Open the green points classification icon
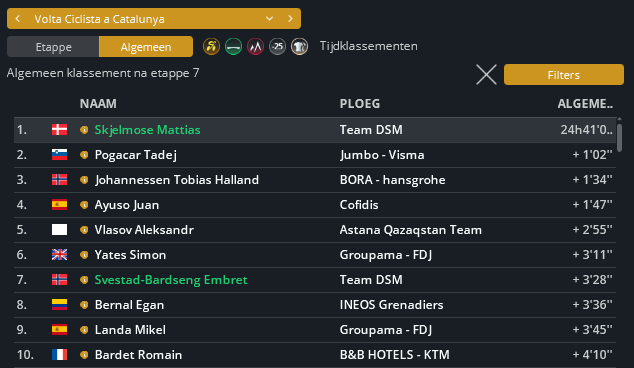This screenshot has height=368, width=634. [233, 47]
